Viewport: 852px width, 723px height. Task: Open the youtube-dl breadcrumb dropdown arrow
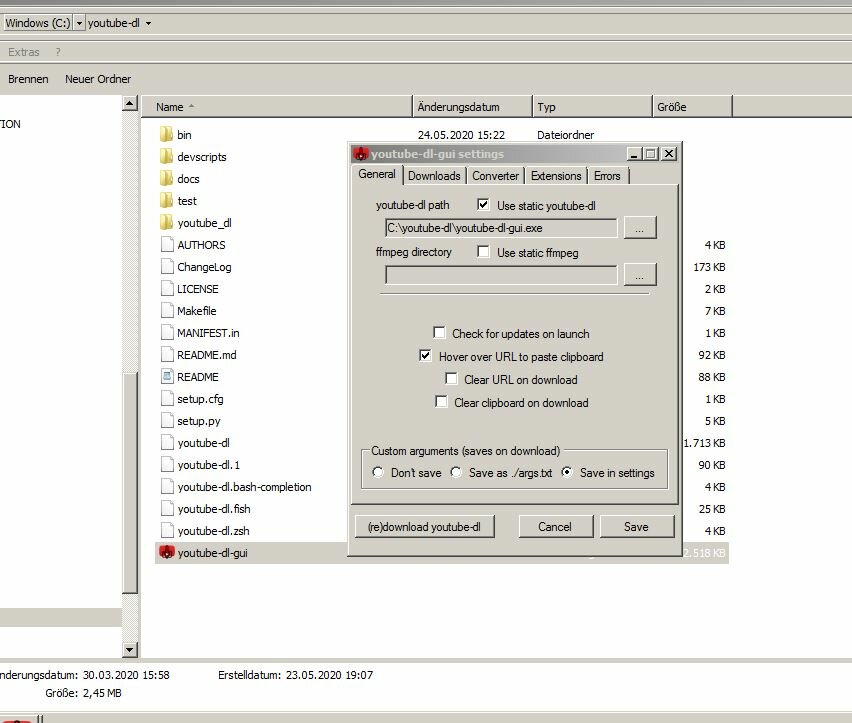pyautogui.click(x=148, y=23)
